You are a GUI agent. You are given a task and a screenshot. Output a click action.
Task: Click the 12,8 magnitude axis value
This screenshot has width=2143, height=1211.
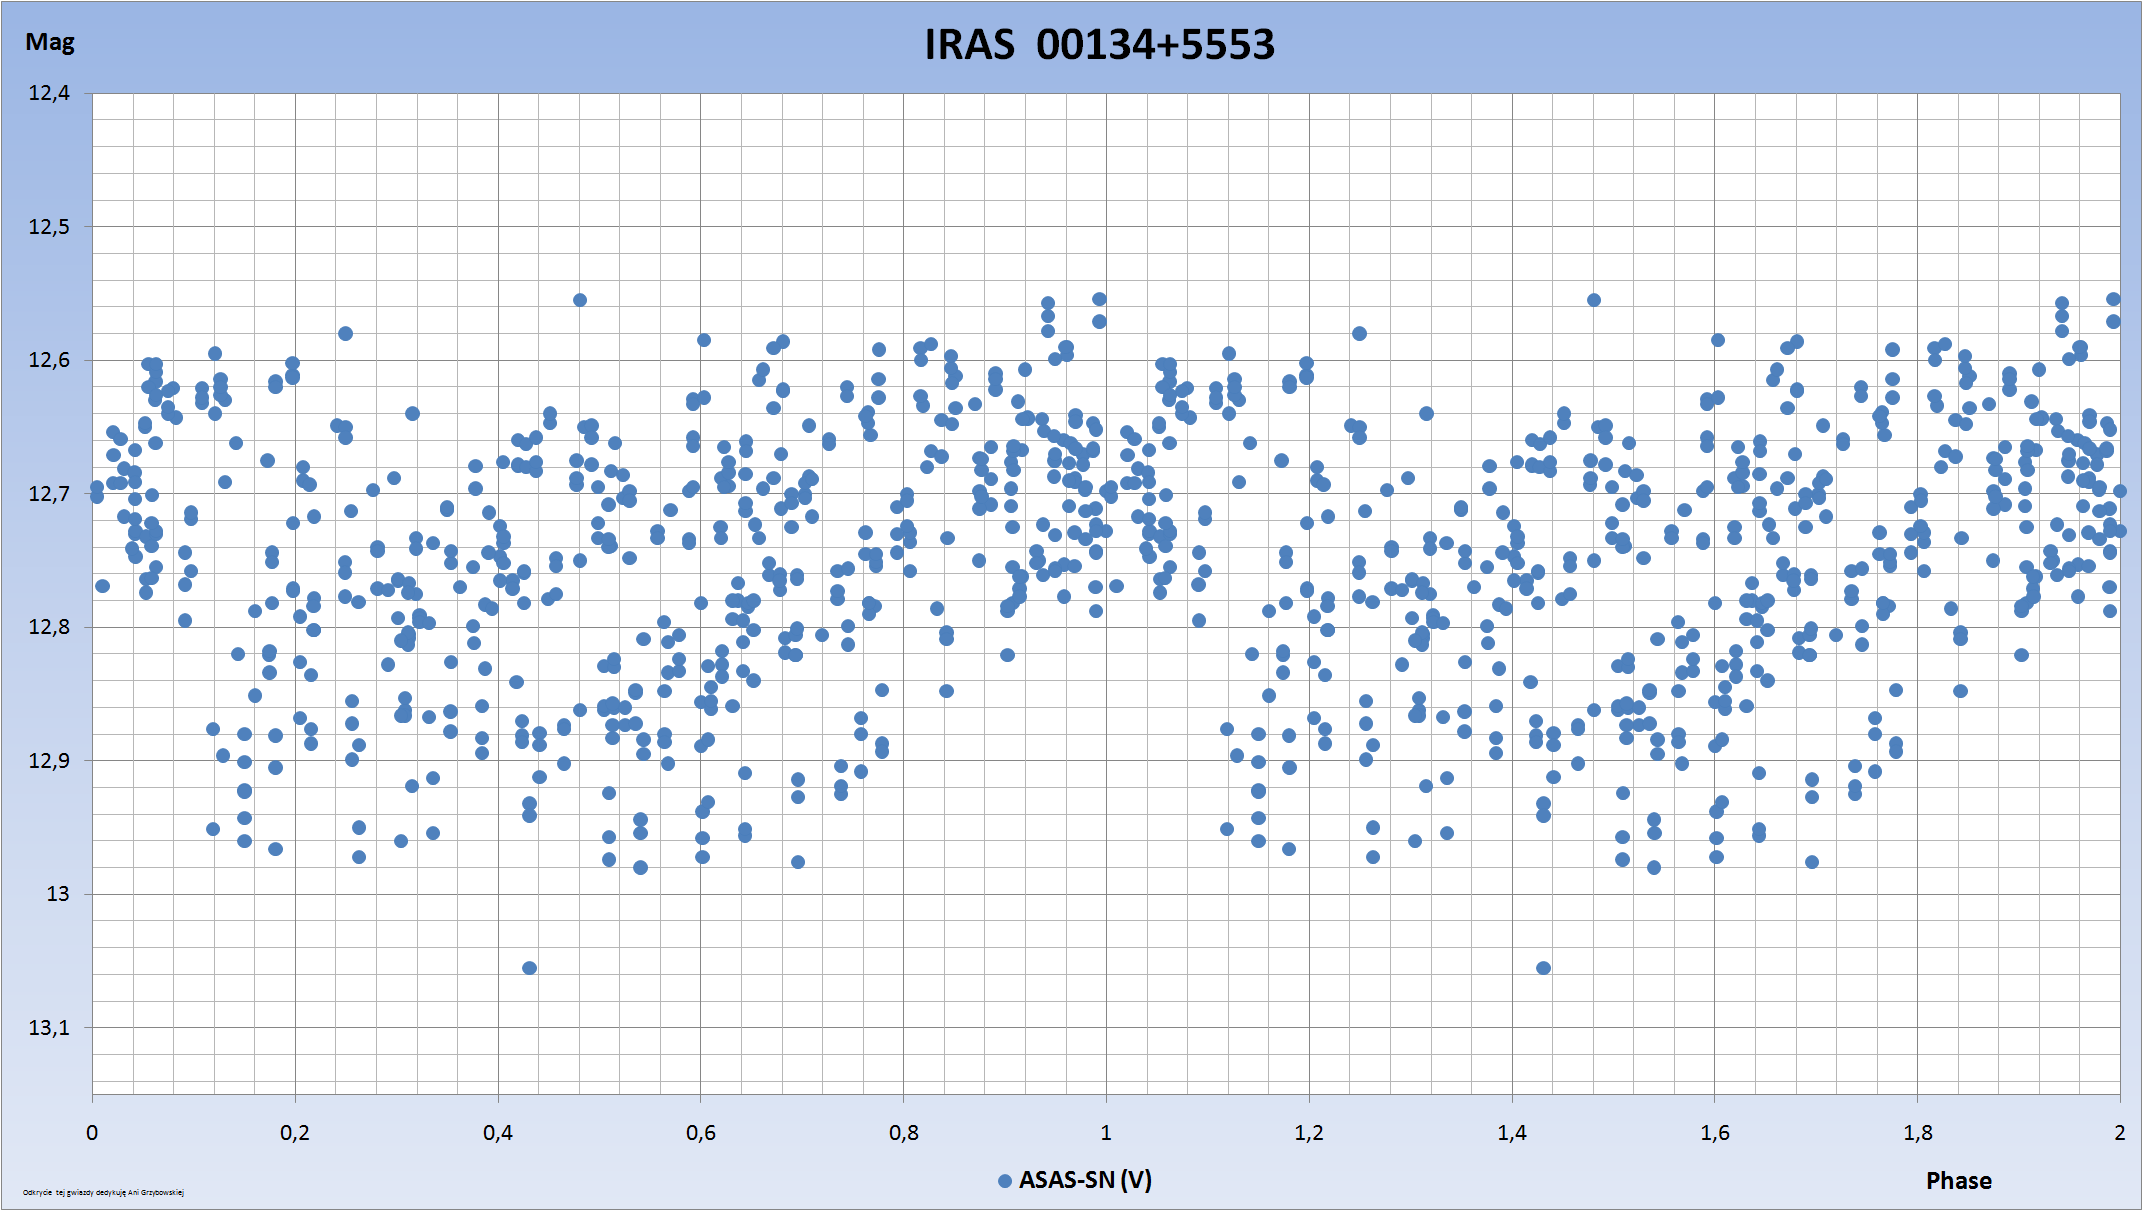[x=50, y=627]
